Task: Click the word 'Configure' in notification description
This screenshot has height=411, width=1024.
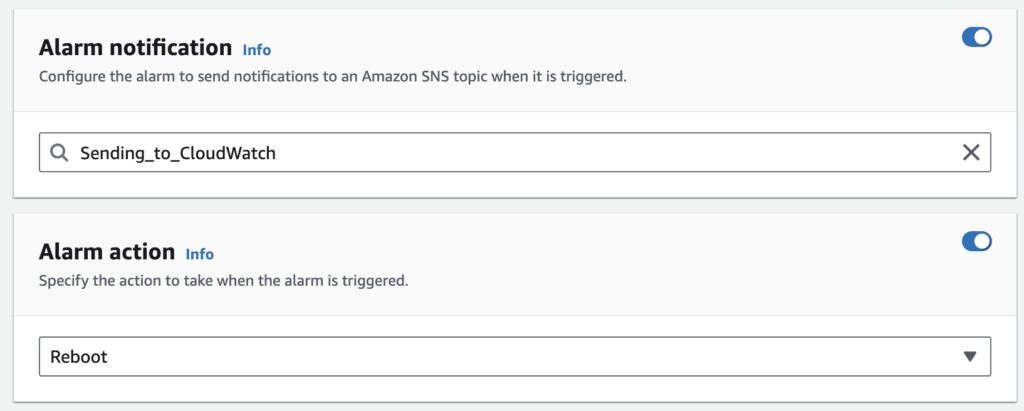Action: coord(69,77)
